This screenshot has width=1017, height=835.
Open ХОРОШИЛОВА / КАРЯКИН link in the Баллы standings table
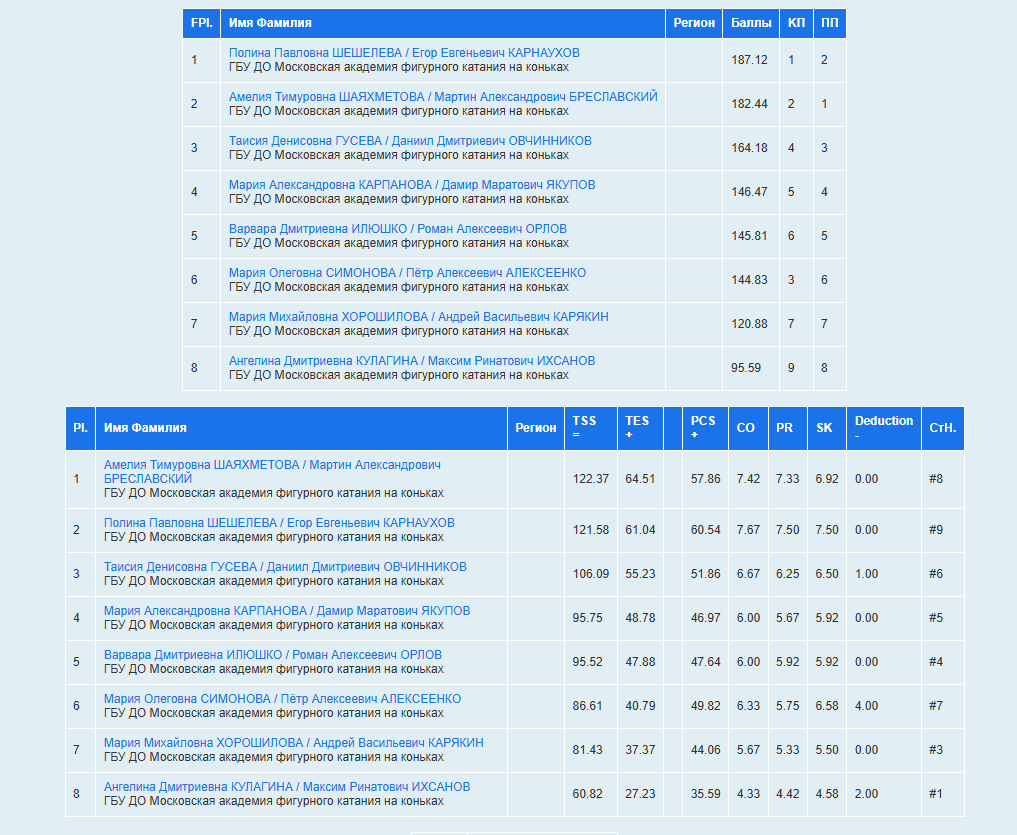[418, 317]
